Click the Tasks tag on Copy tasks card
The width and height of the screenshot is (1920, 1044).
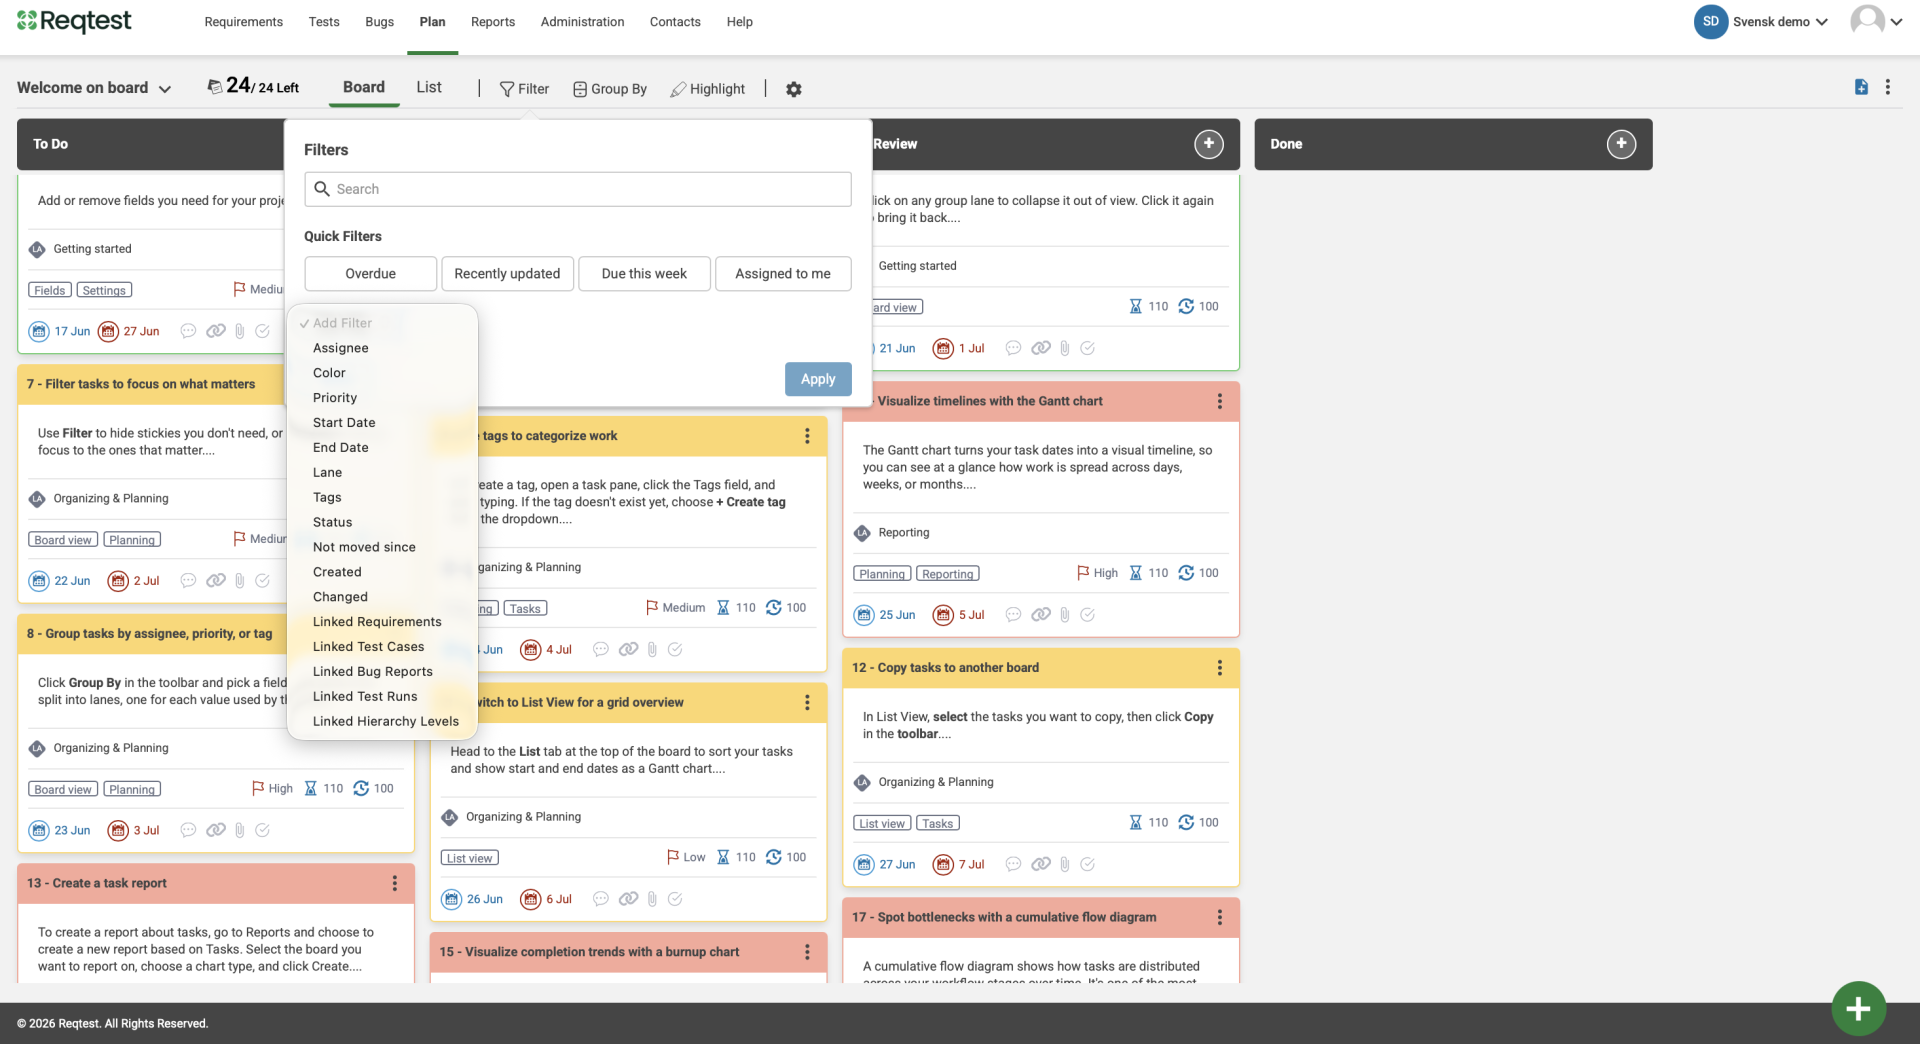(937, 824)
